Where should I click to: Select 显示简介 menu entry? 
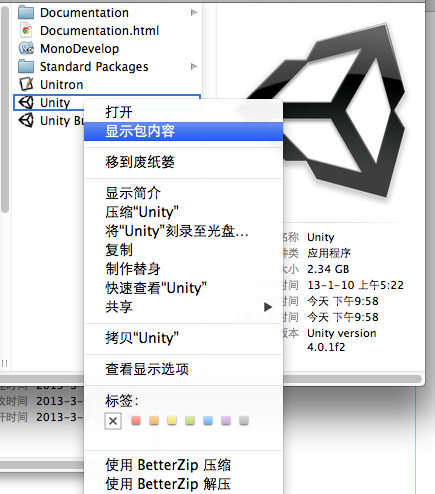click(183, 193)
